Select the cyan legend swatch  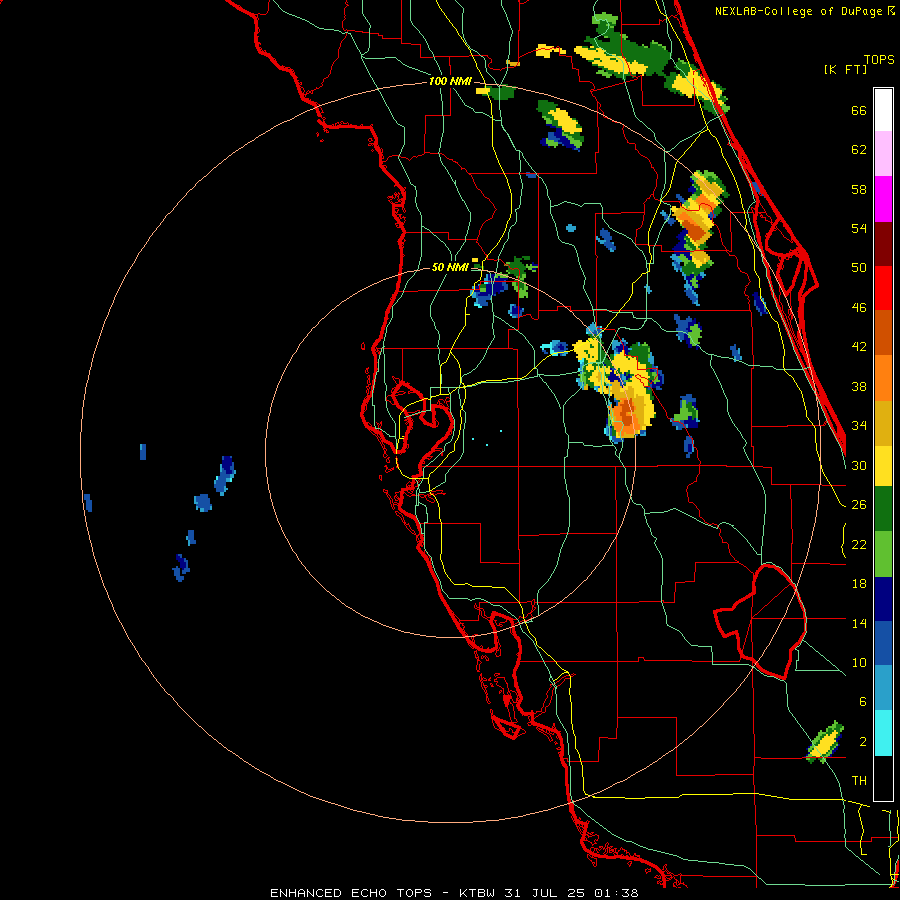(x=883, y=733)
